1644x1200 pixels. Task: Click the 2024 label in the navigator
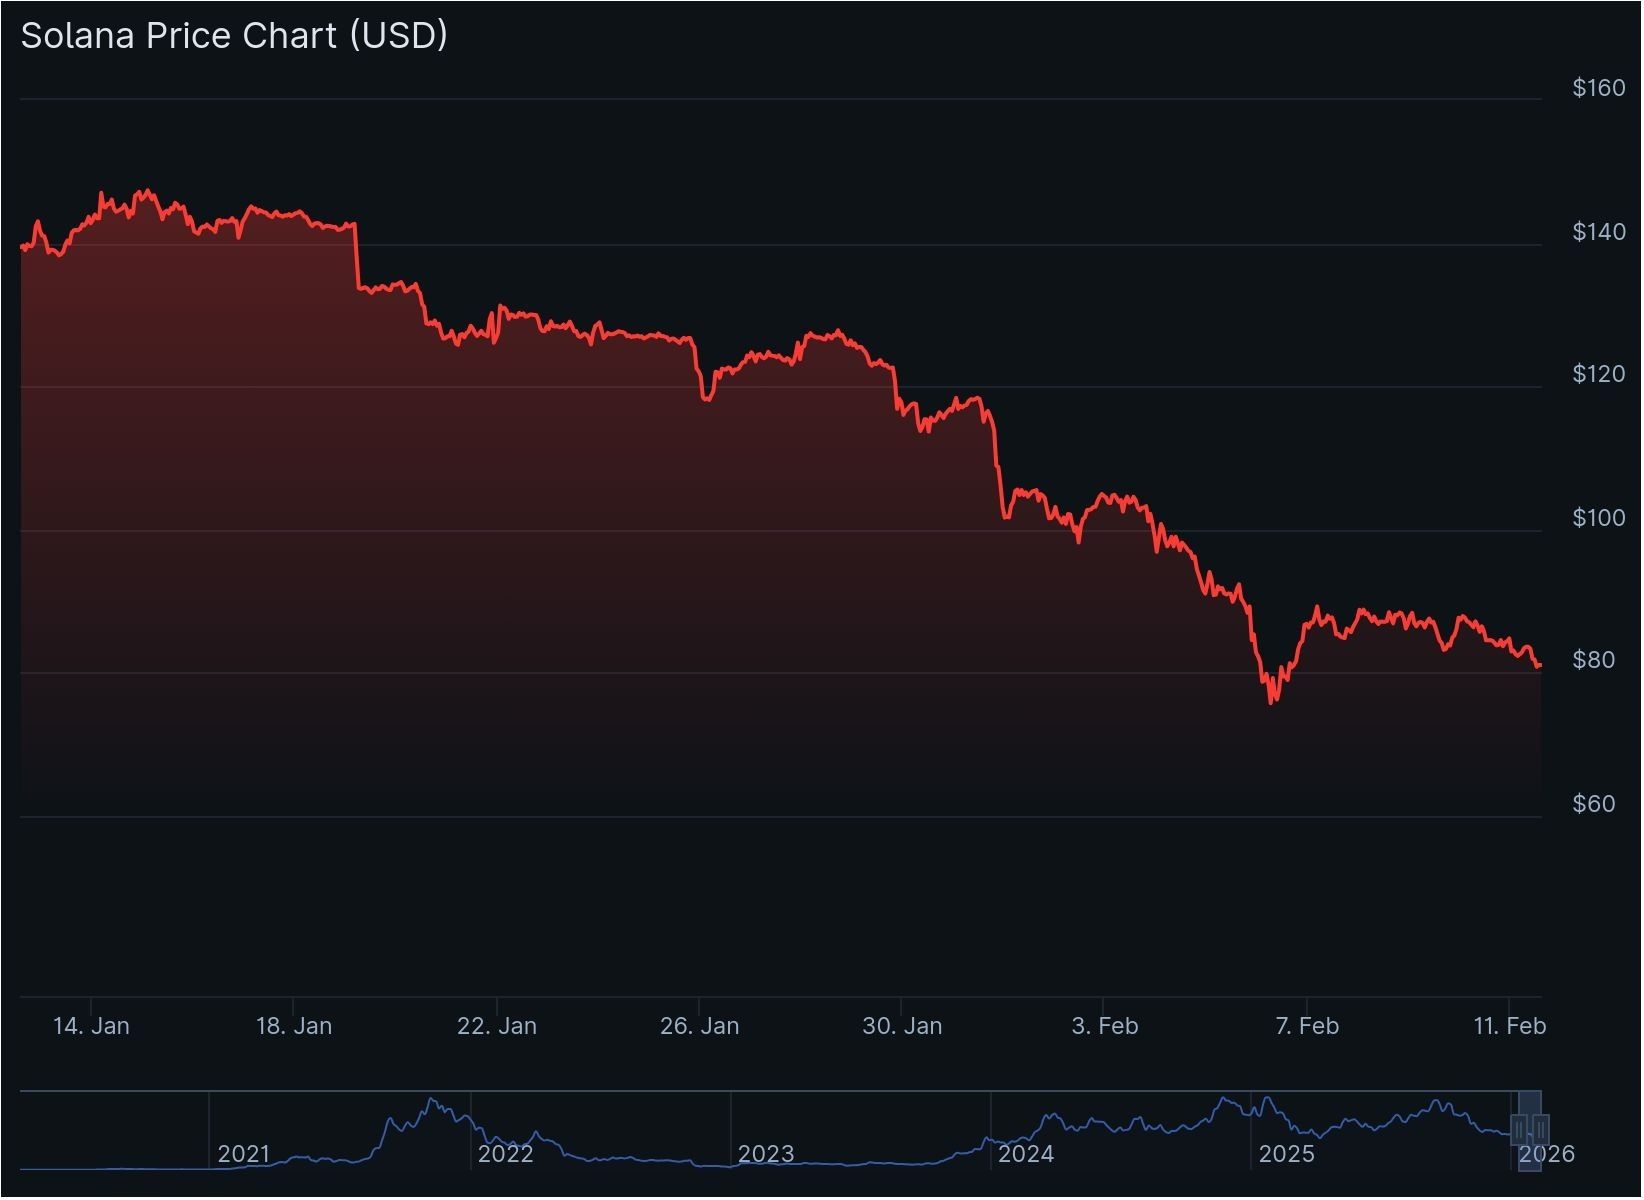(x=1026, y=1154)
